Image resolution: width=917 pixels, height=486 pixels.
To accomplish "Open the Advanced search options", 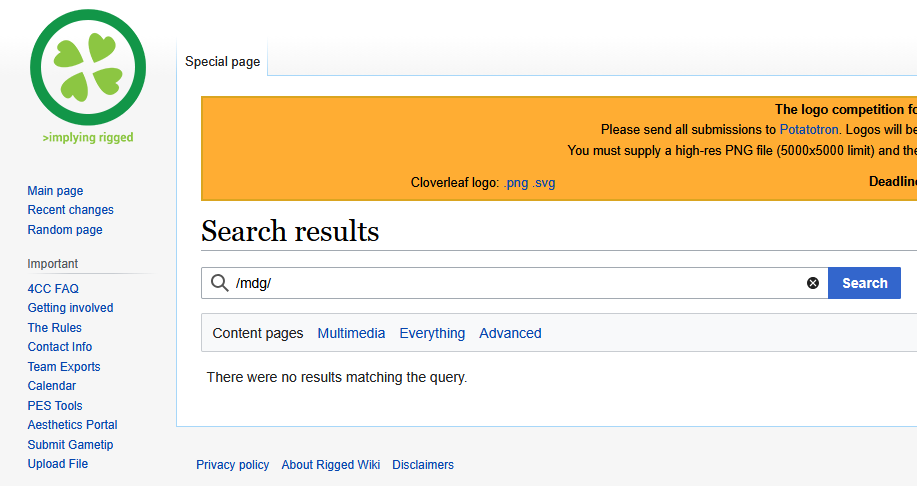I will (510, 333).
